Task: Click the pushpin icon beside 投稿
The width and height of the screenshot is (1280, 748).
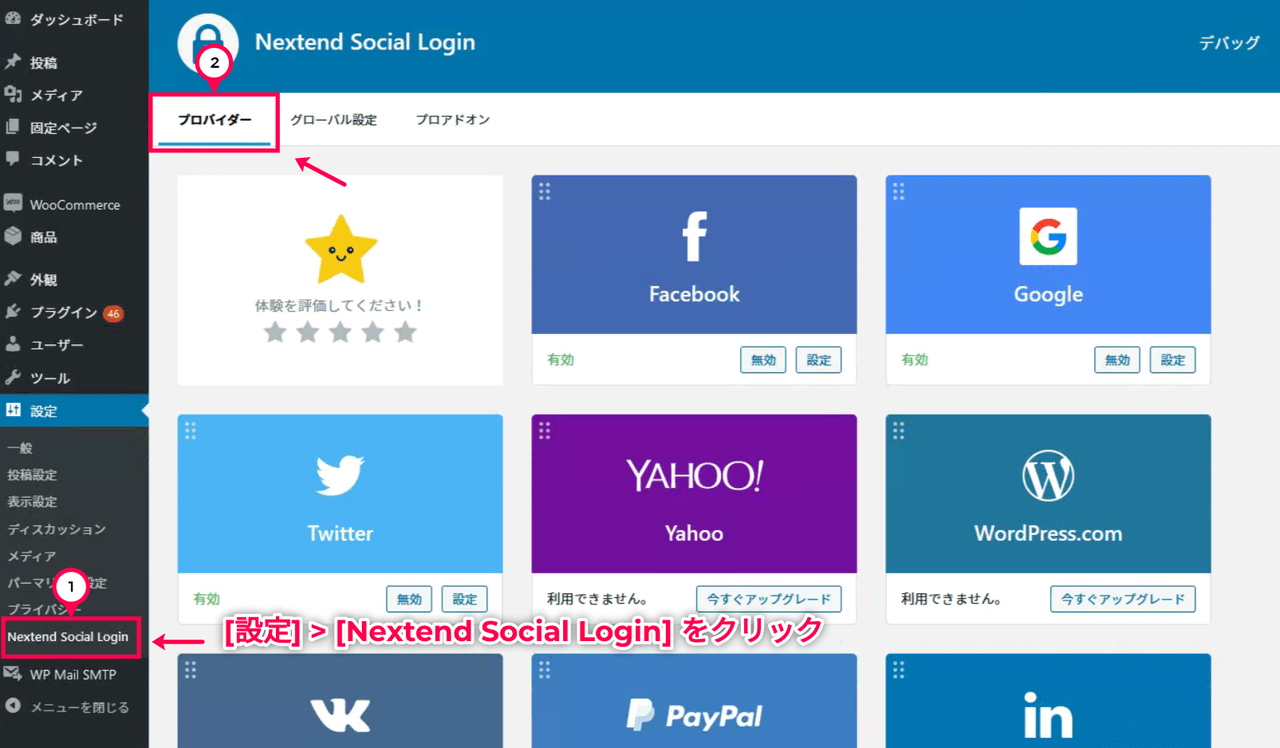Action: tap(13, 62)
